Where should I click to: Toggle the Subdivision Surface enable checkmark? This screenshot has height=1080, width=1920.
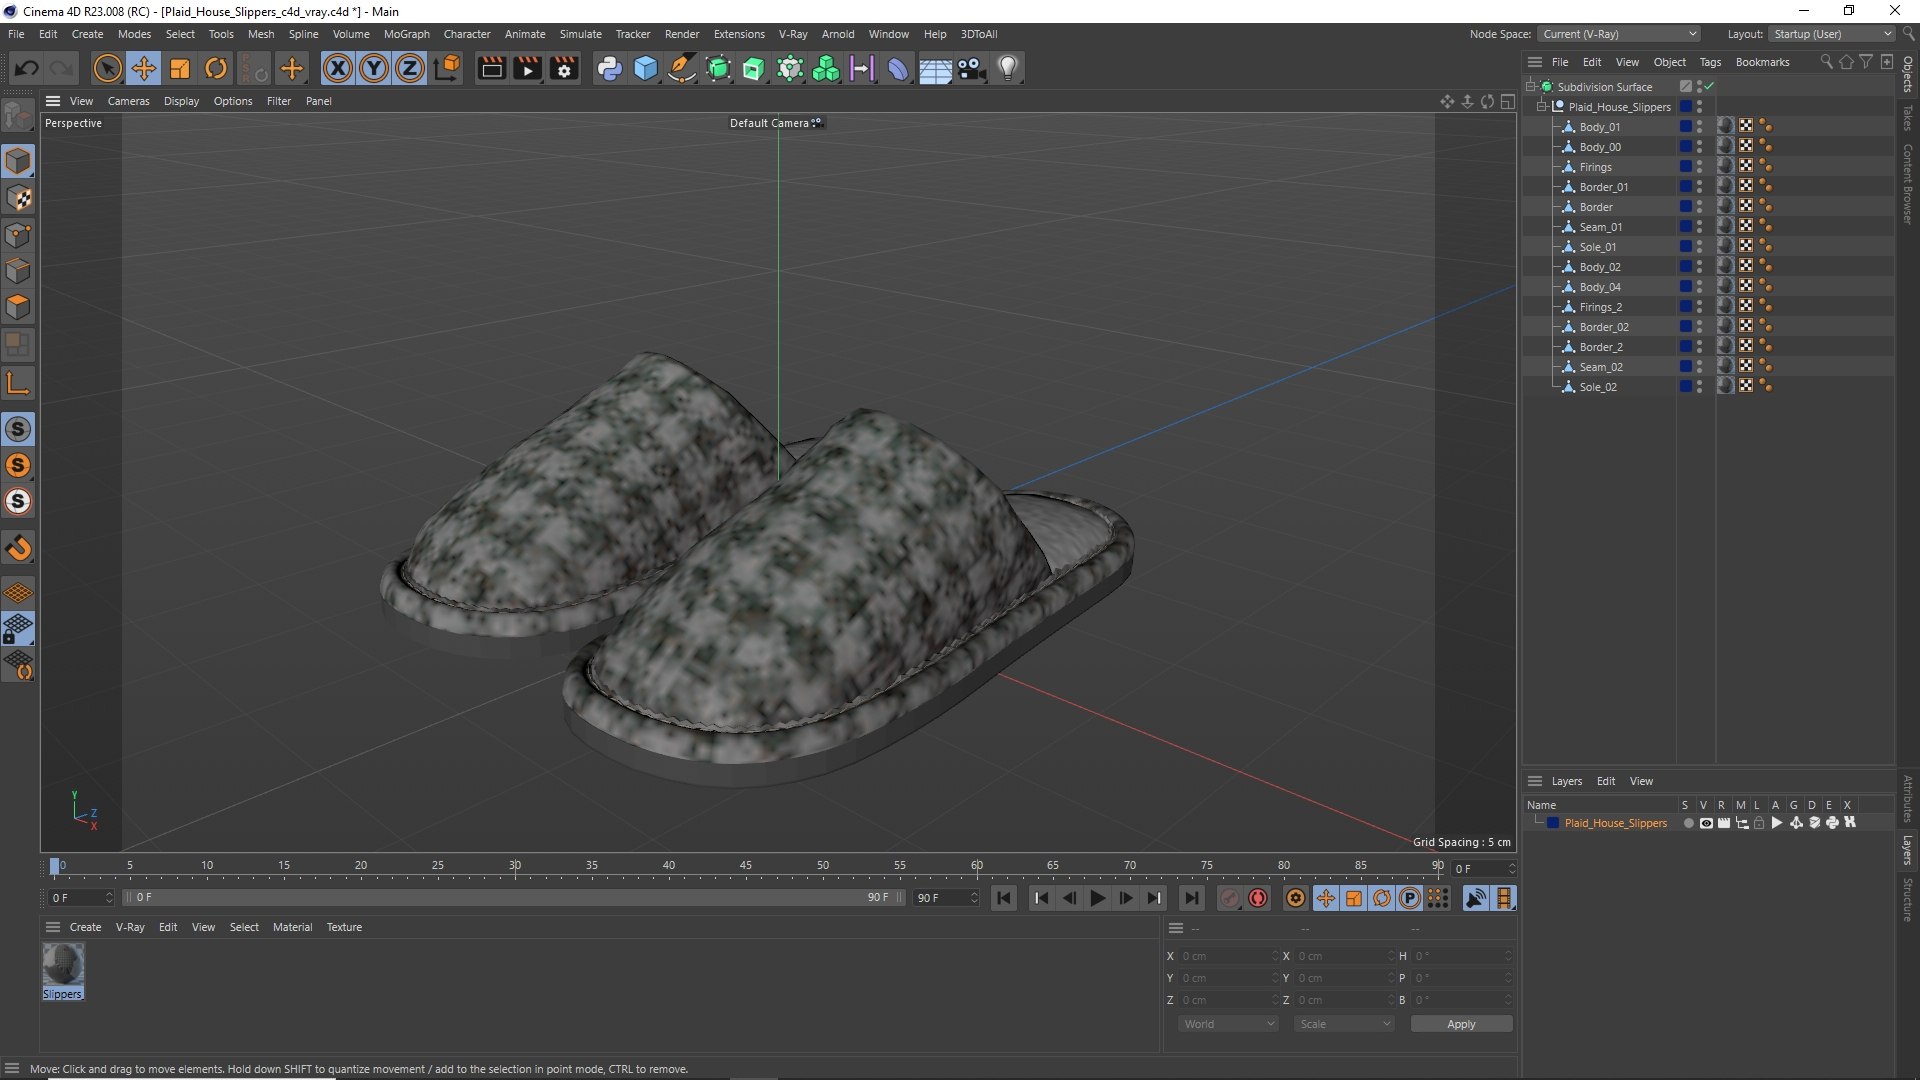click(1710, 87)
